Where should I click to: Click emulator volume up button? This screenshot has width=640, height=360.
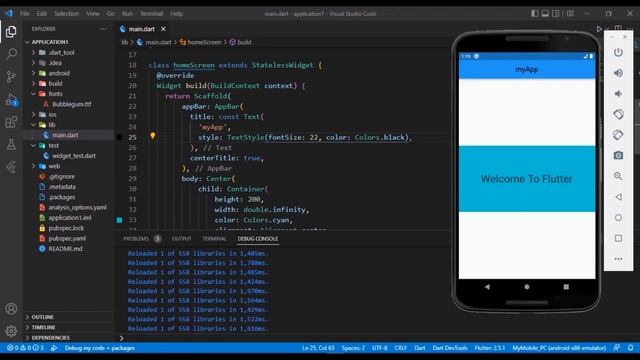618,73
